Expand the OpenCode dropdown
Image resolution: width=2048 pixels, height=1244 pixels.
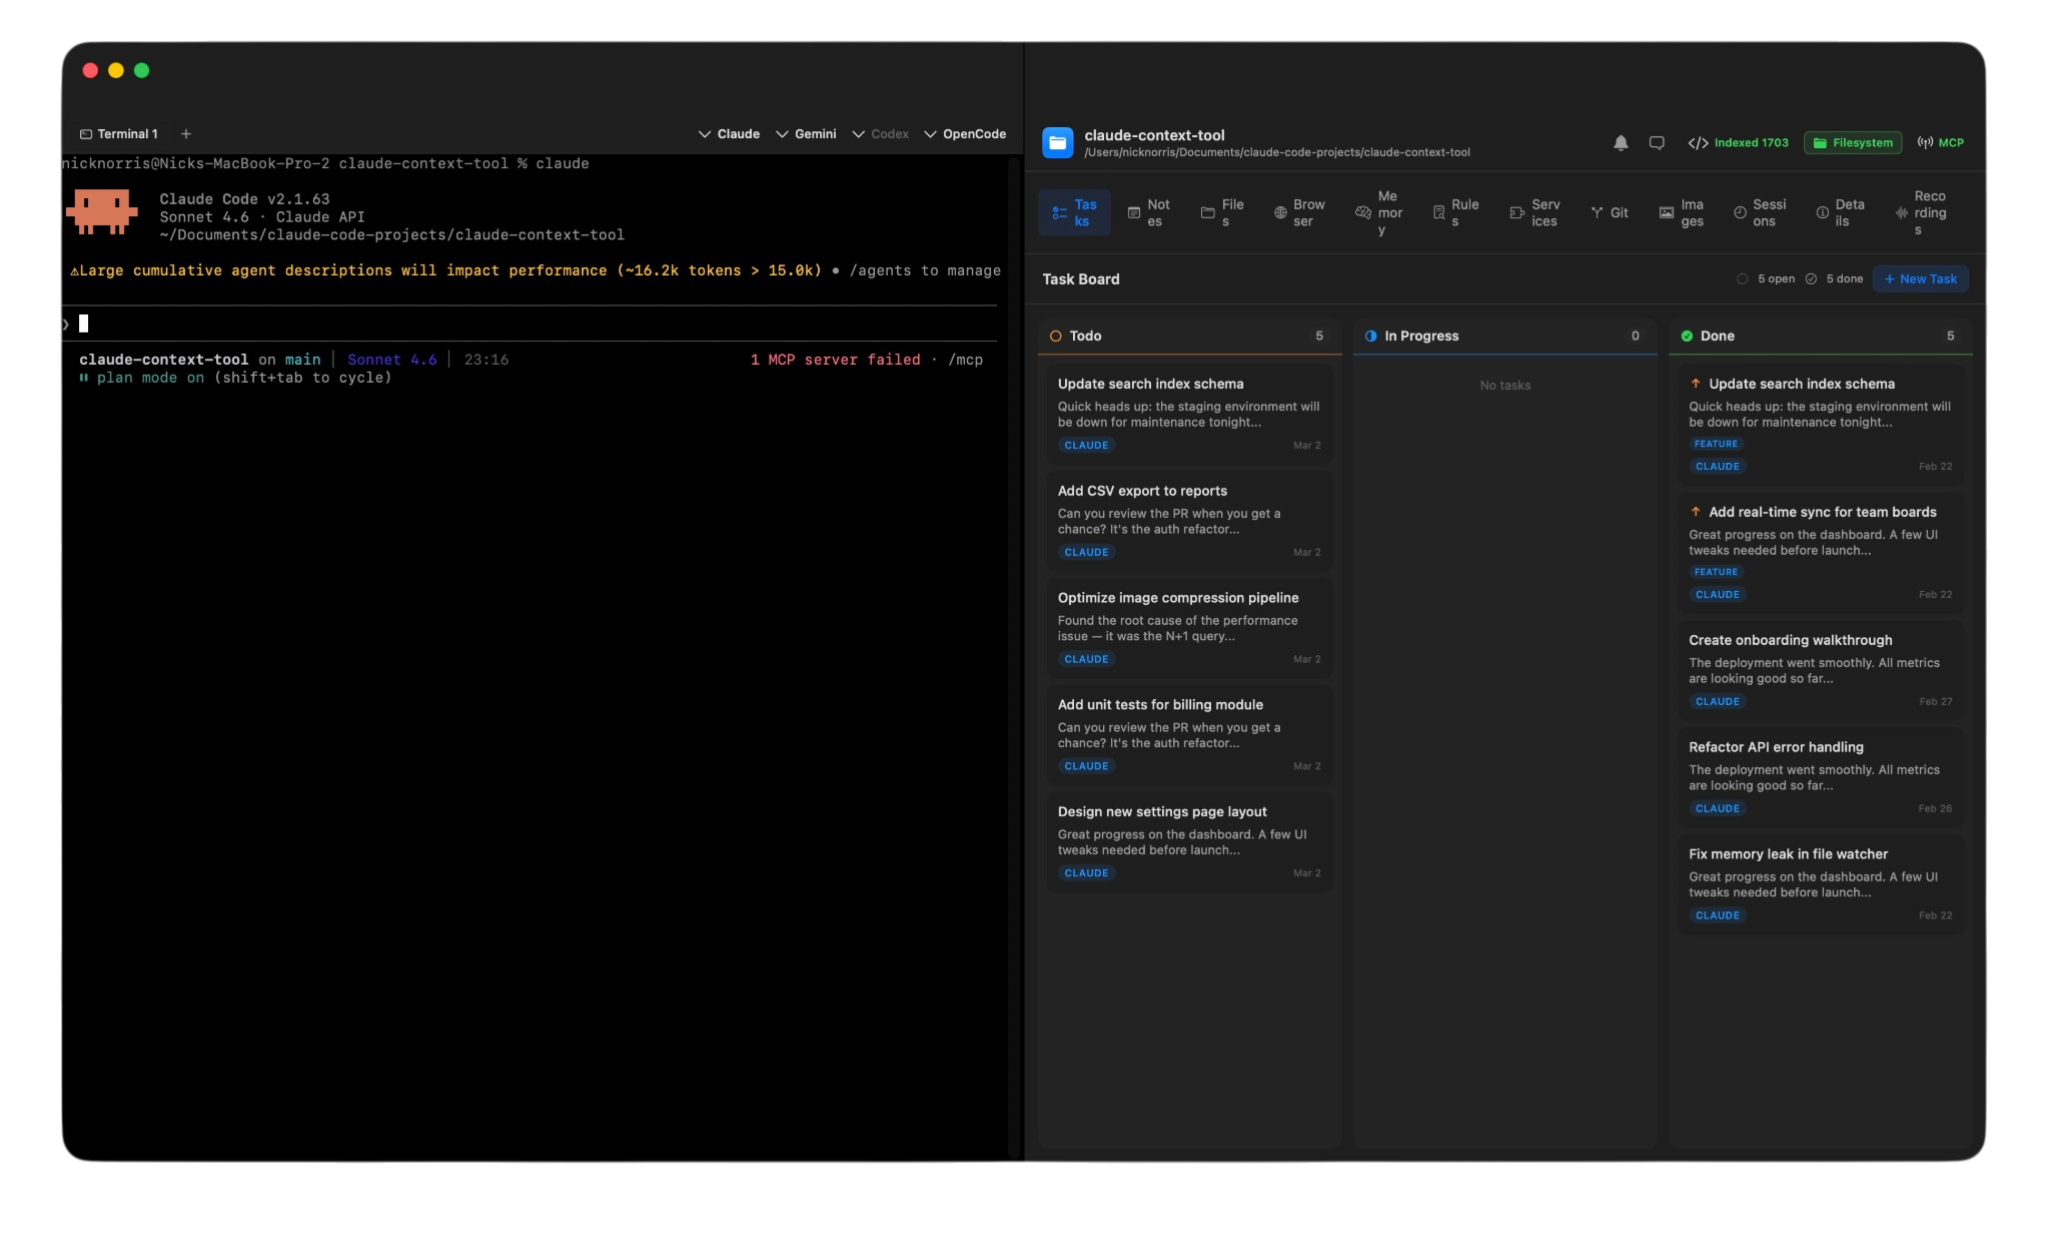(965, 133)
